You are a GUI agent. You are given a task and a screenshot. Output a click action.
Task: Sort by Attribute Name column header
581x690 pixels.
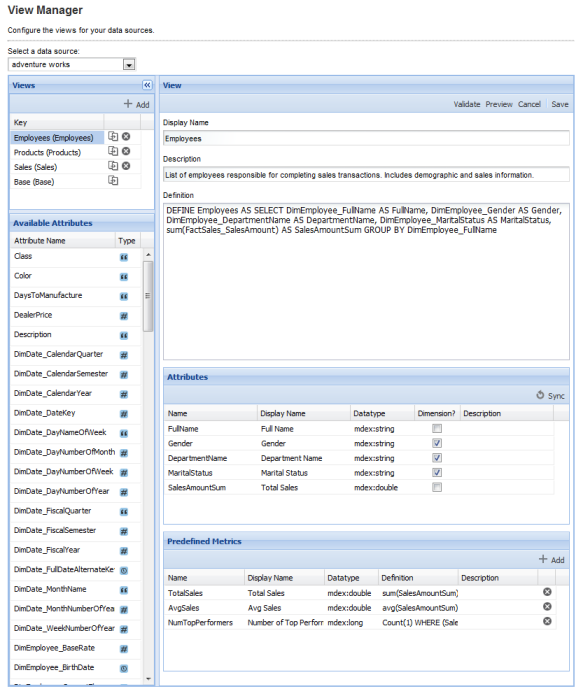63,241
